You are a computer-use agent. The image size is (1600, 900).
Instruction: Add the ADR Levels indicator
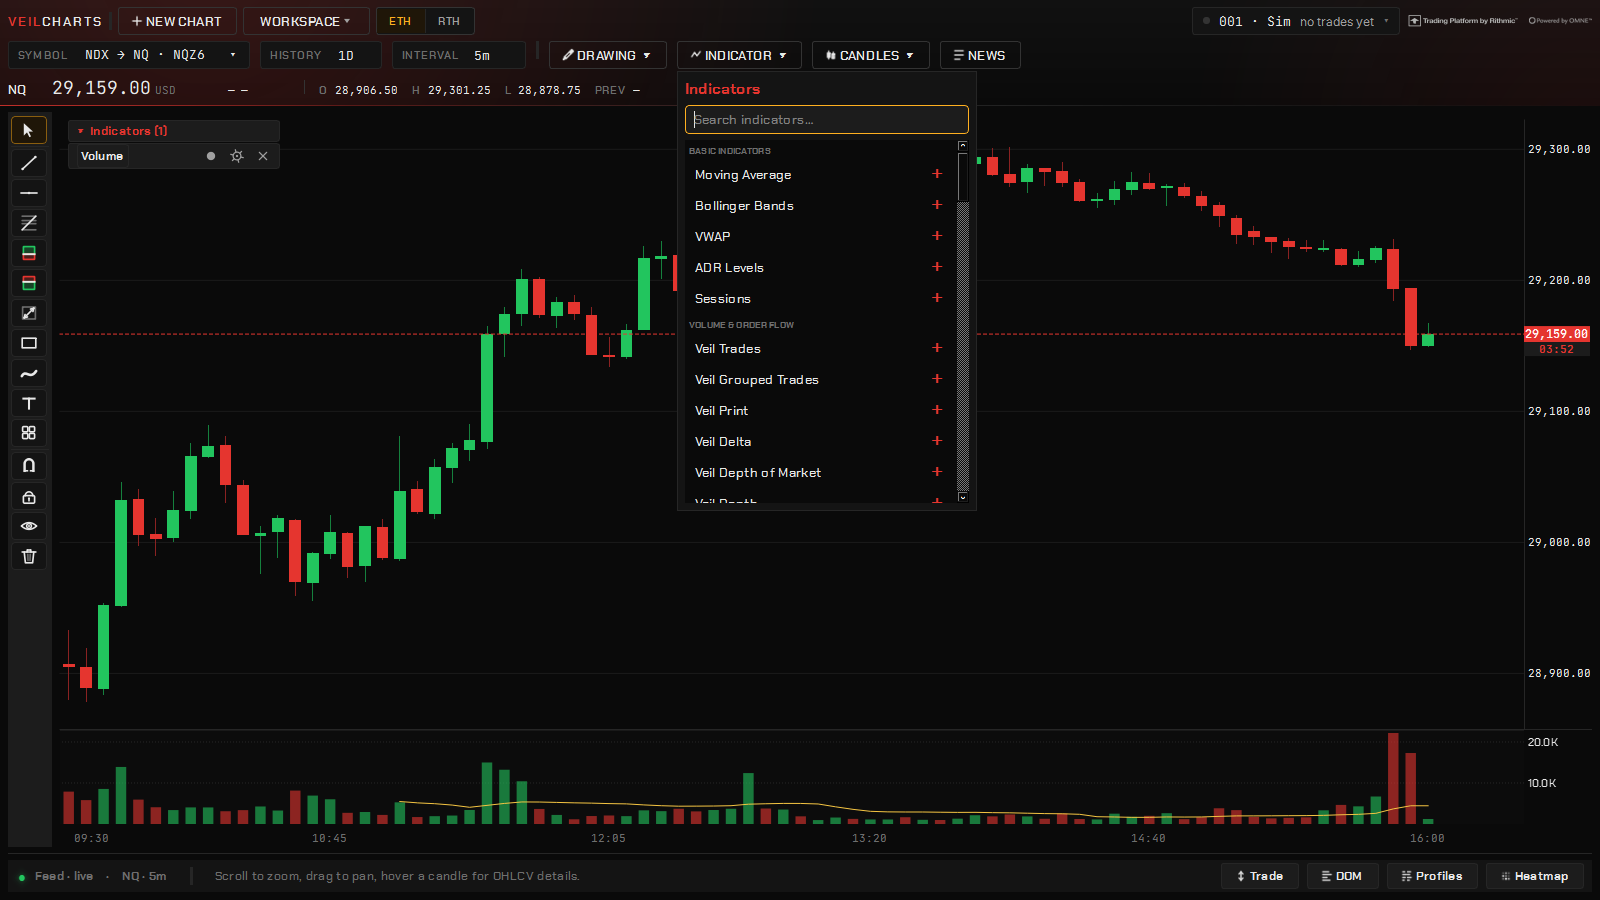pyautogui.click(x=937, y=267)
